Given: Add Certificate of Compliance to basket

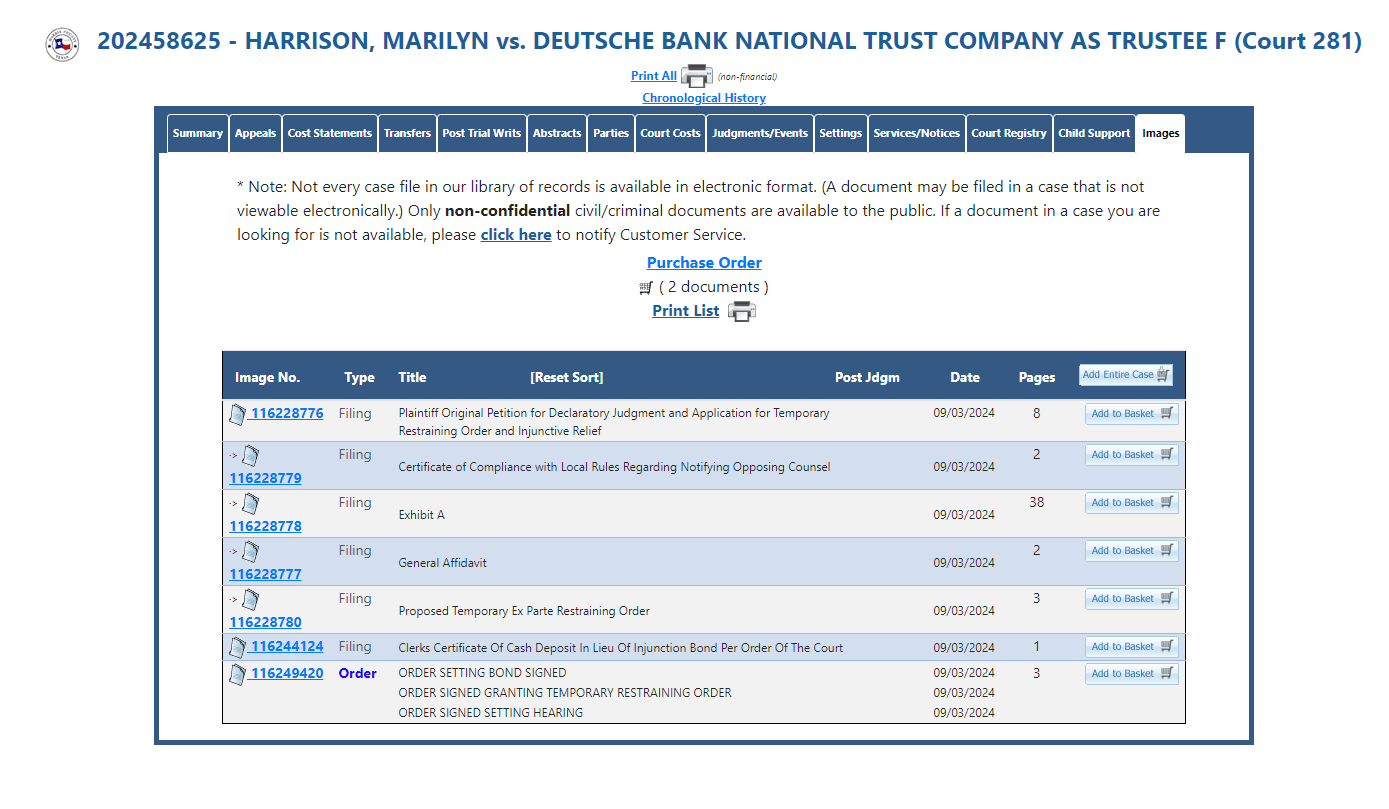Looking at the screenshot, I should [x=1132, y=455].
